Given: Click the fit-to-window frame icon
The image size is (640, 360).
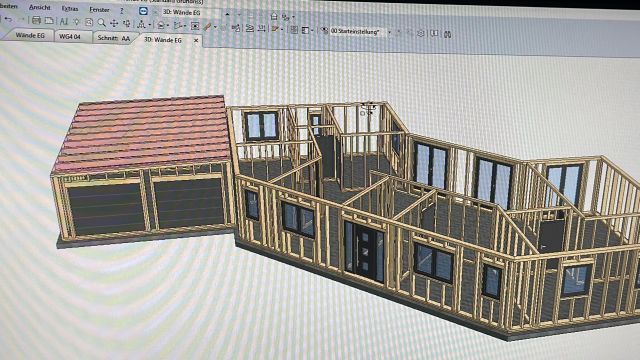Looking at the screenshot, I should coord(195,26).
